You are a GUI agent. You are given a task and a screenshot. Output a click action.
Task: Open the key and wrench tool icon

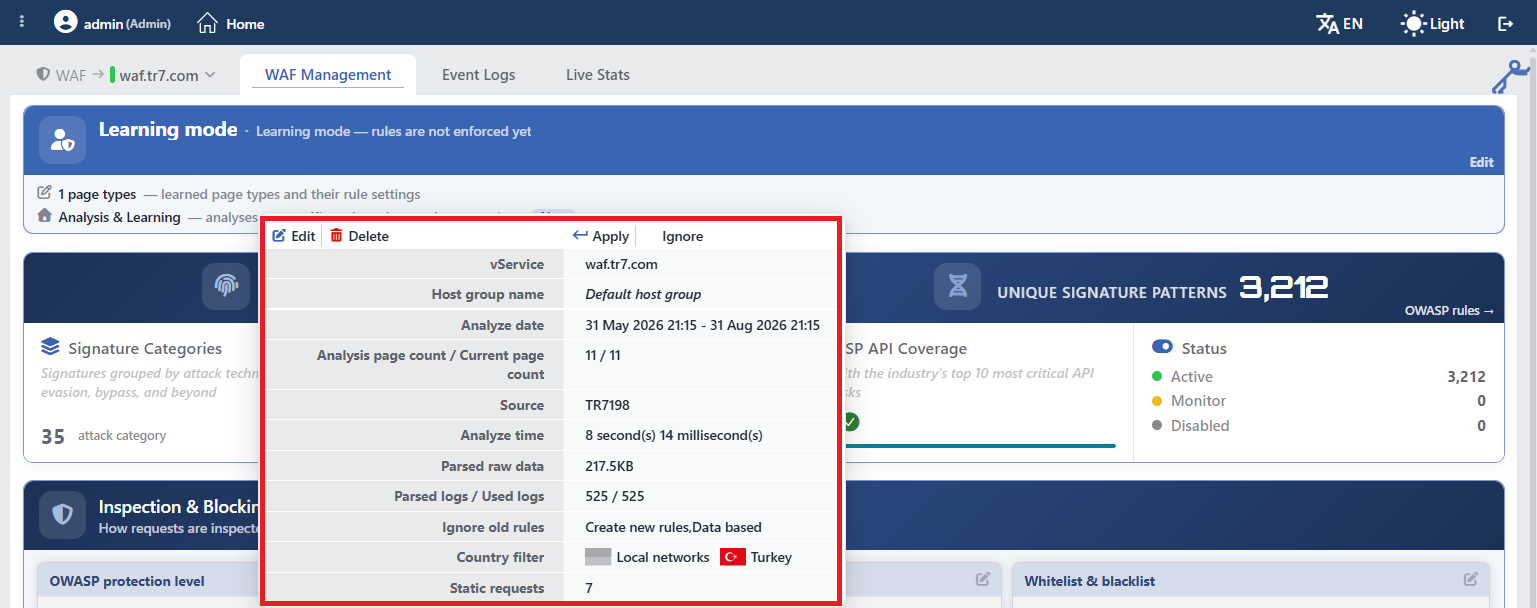pyautogui.click(x=1511, y=77)
